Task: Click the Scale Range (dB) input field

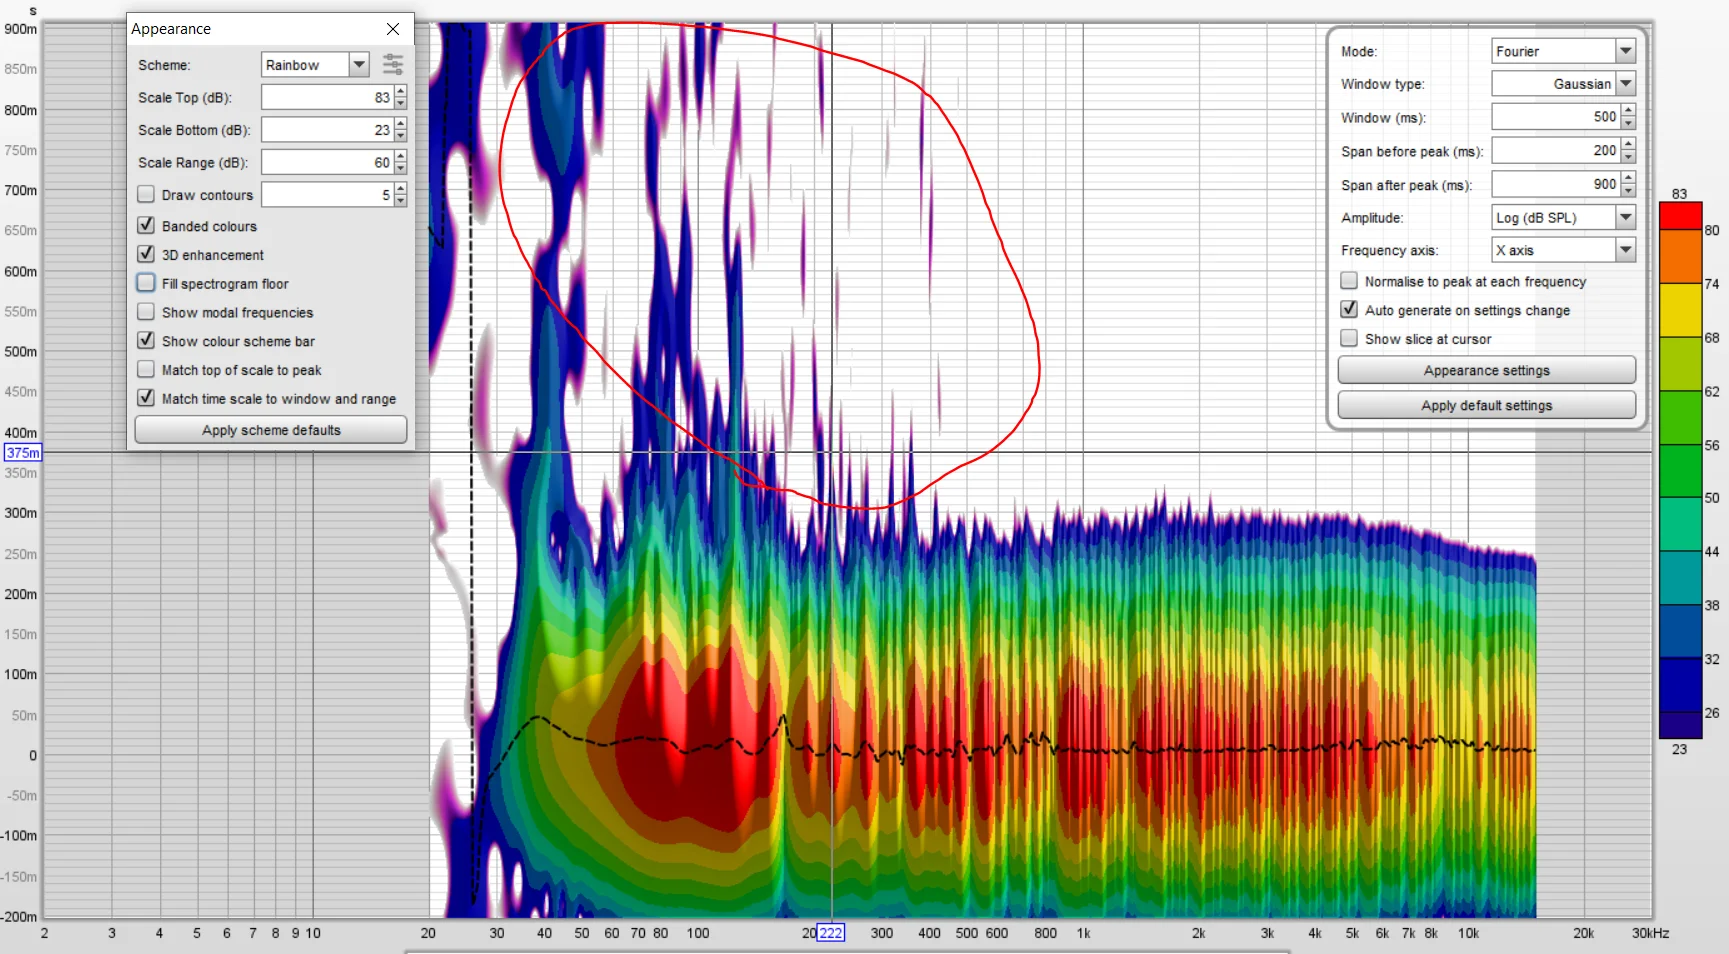Action: point(328,162)
